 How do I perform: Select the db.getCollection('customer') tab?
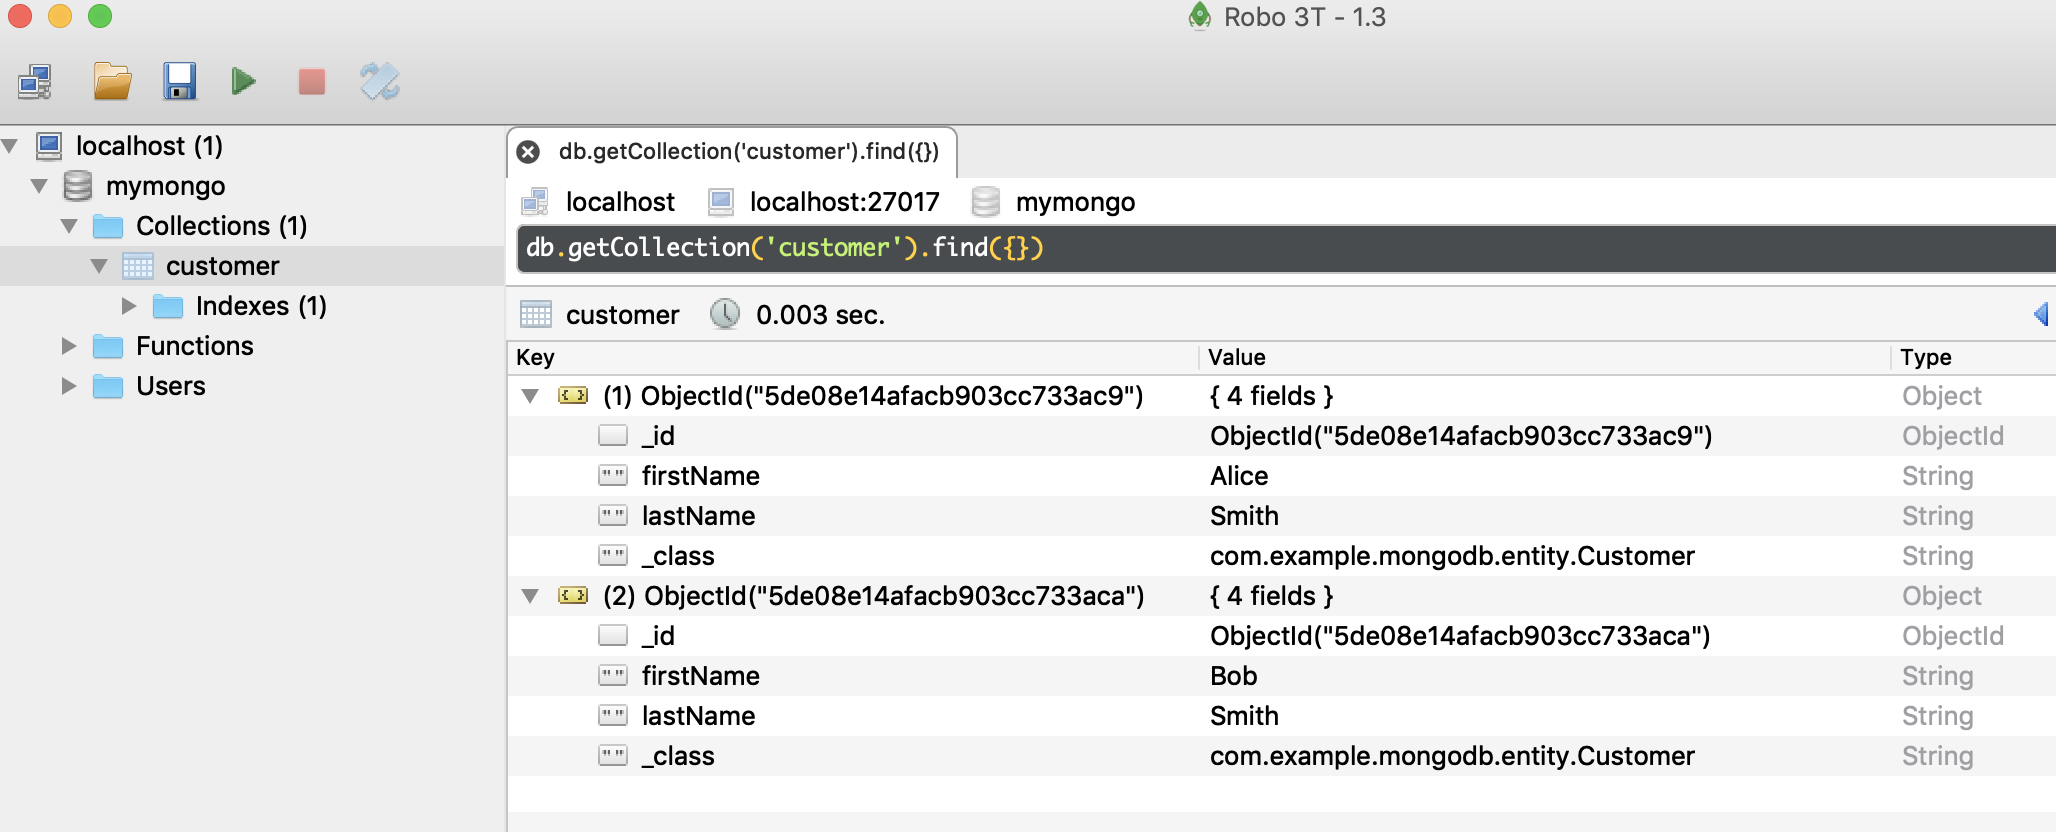[x=748, y=152]
